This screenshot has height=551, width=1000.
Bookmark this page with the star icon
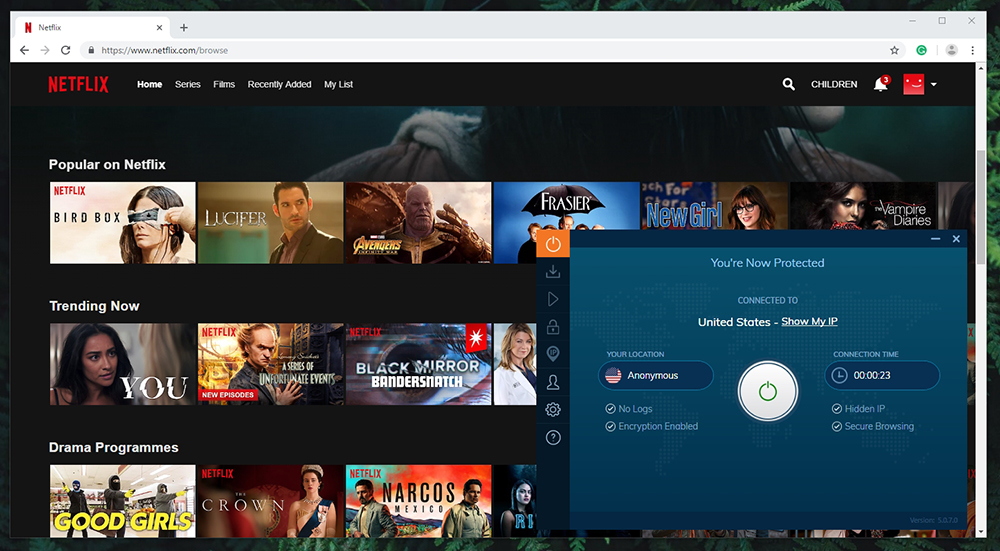point(894,50)
